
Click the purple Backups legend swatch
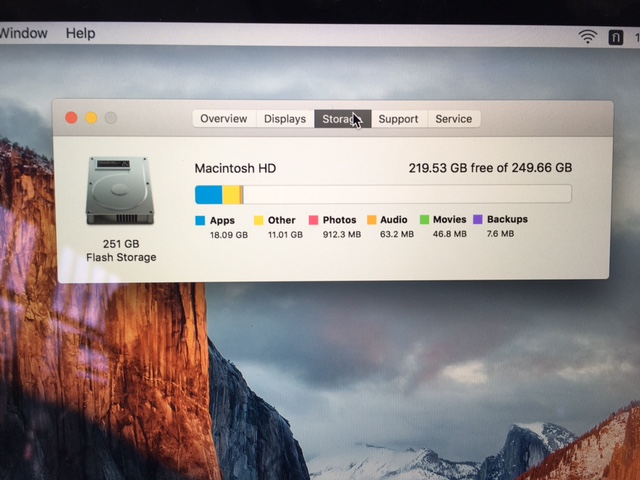(478, 219)
